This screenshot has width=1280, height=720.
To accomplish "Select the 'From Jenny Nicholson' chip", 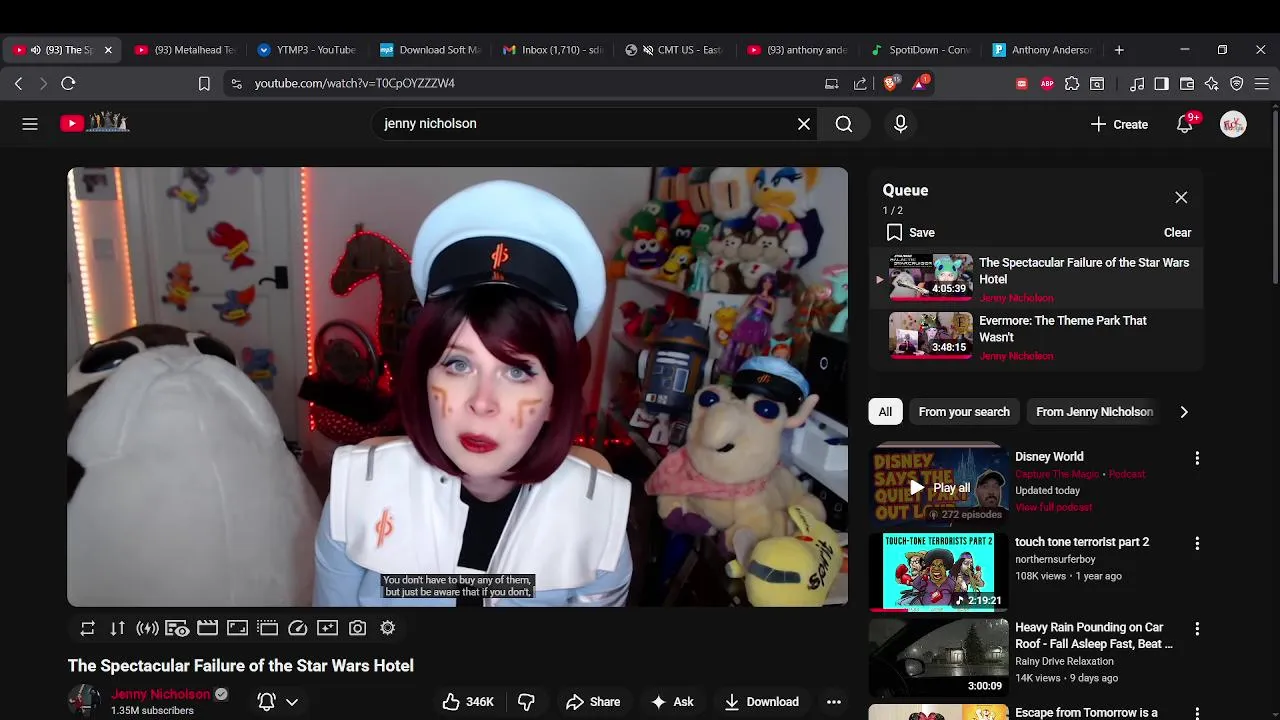I will [x=1094, y=412].
